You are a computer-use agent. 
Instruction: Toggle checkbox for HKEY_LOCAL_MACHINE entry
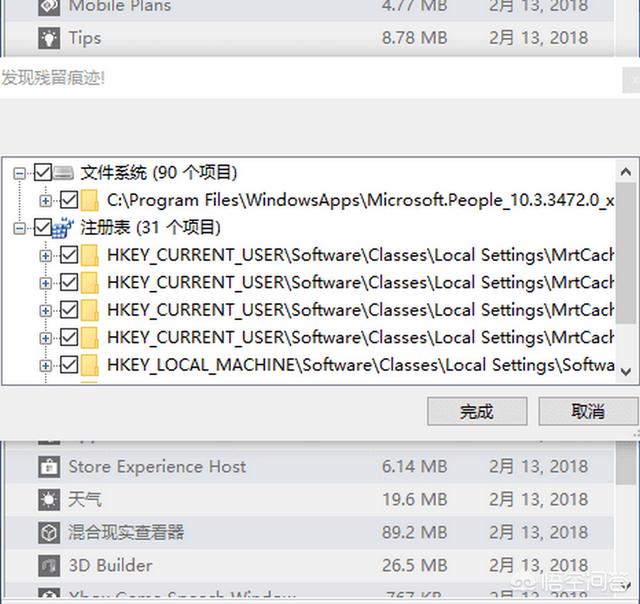[x=69, y=365]
